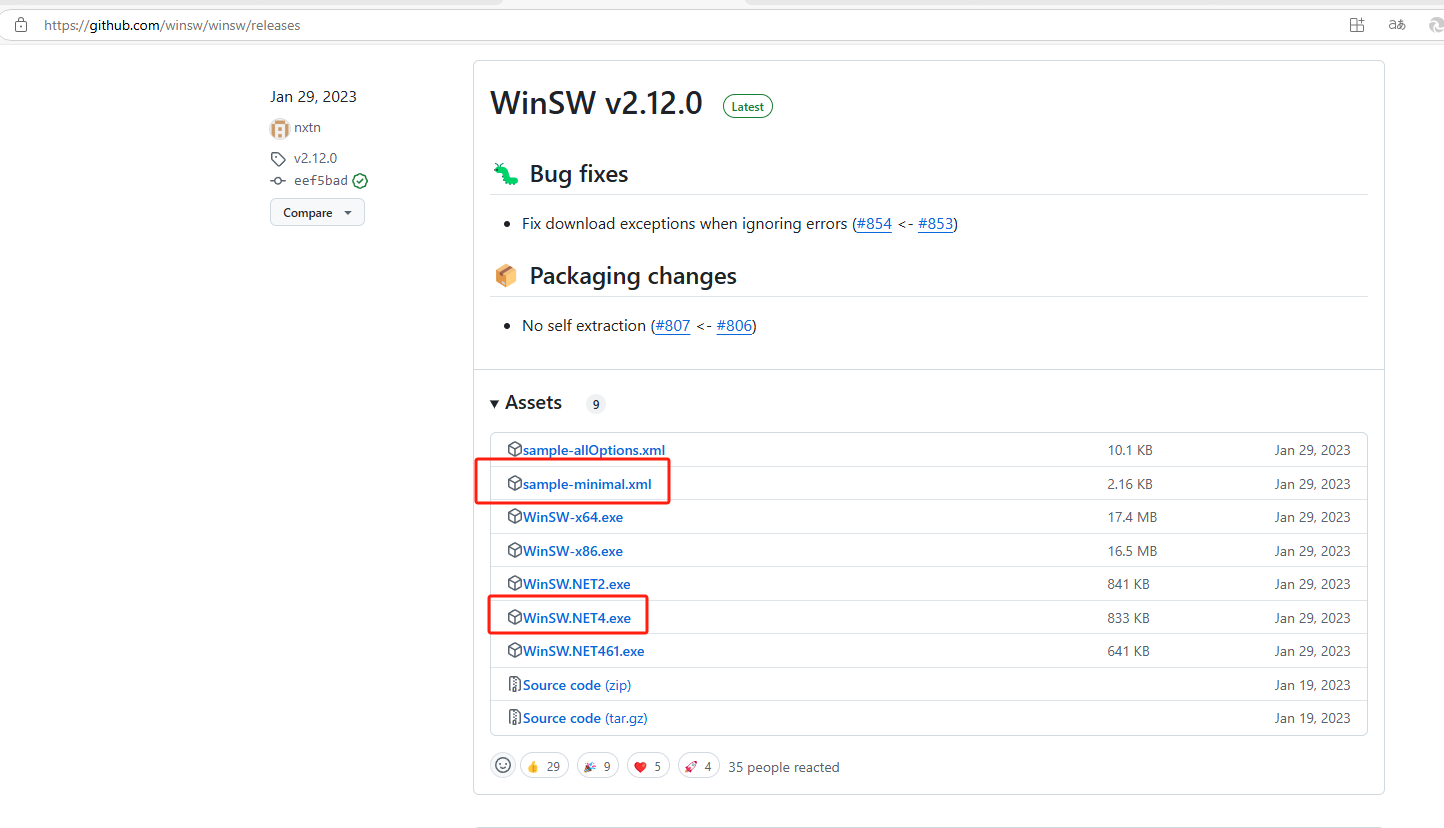Click the 833 KB size of WinSW.NET4.exe
1444x828 pixels.
[x=1128, y=618]
